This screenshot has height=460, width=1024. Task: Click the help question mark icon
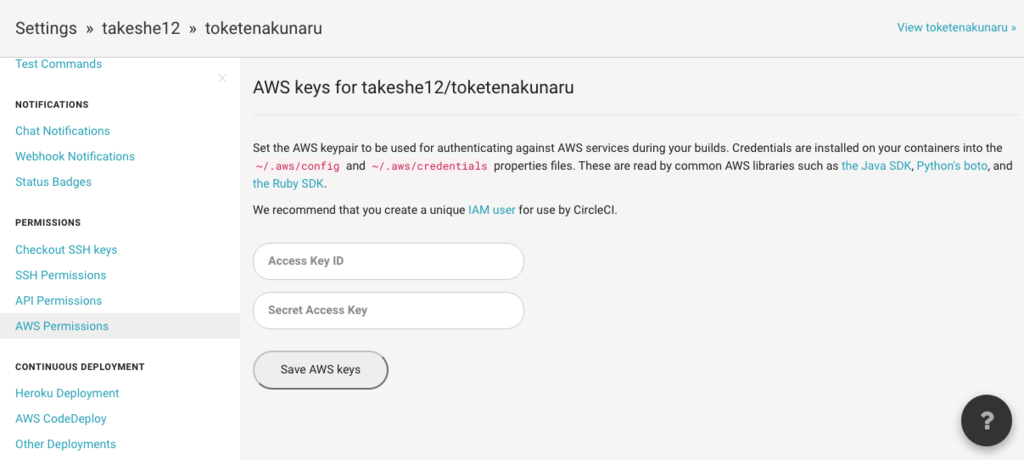coord(986,420)
